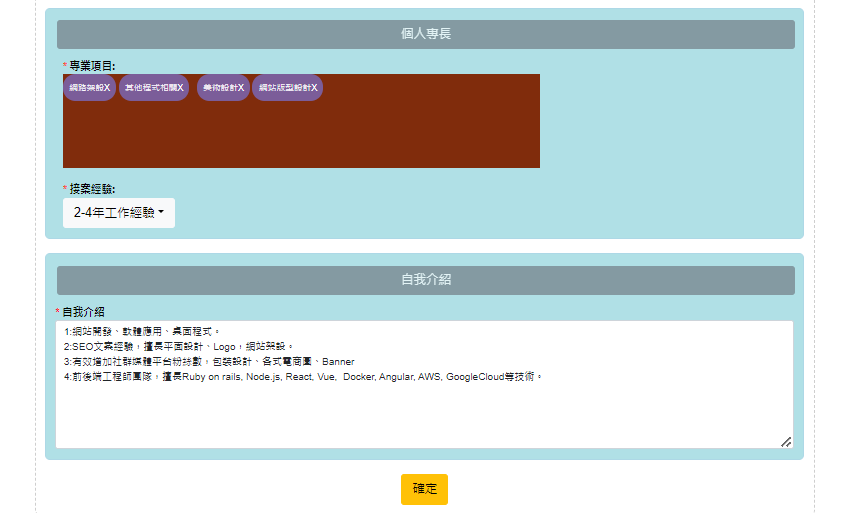Click the 自我介紹 label above the textarea
The height and width of the screenshot is (513, 842).
tap(83, 312)
